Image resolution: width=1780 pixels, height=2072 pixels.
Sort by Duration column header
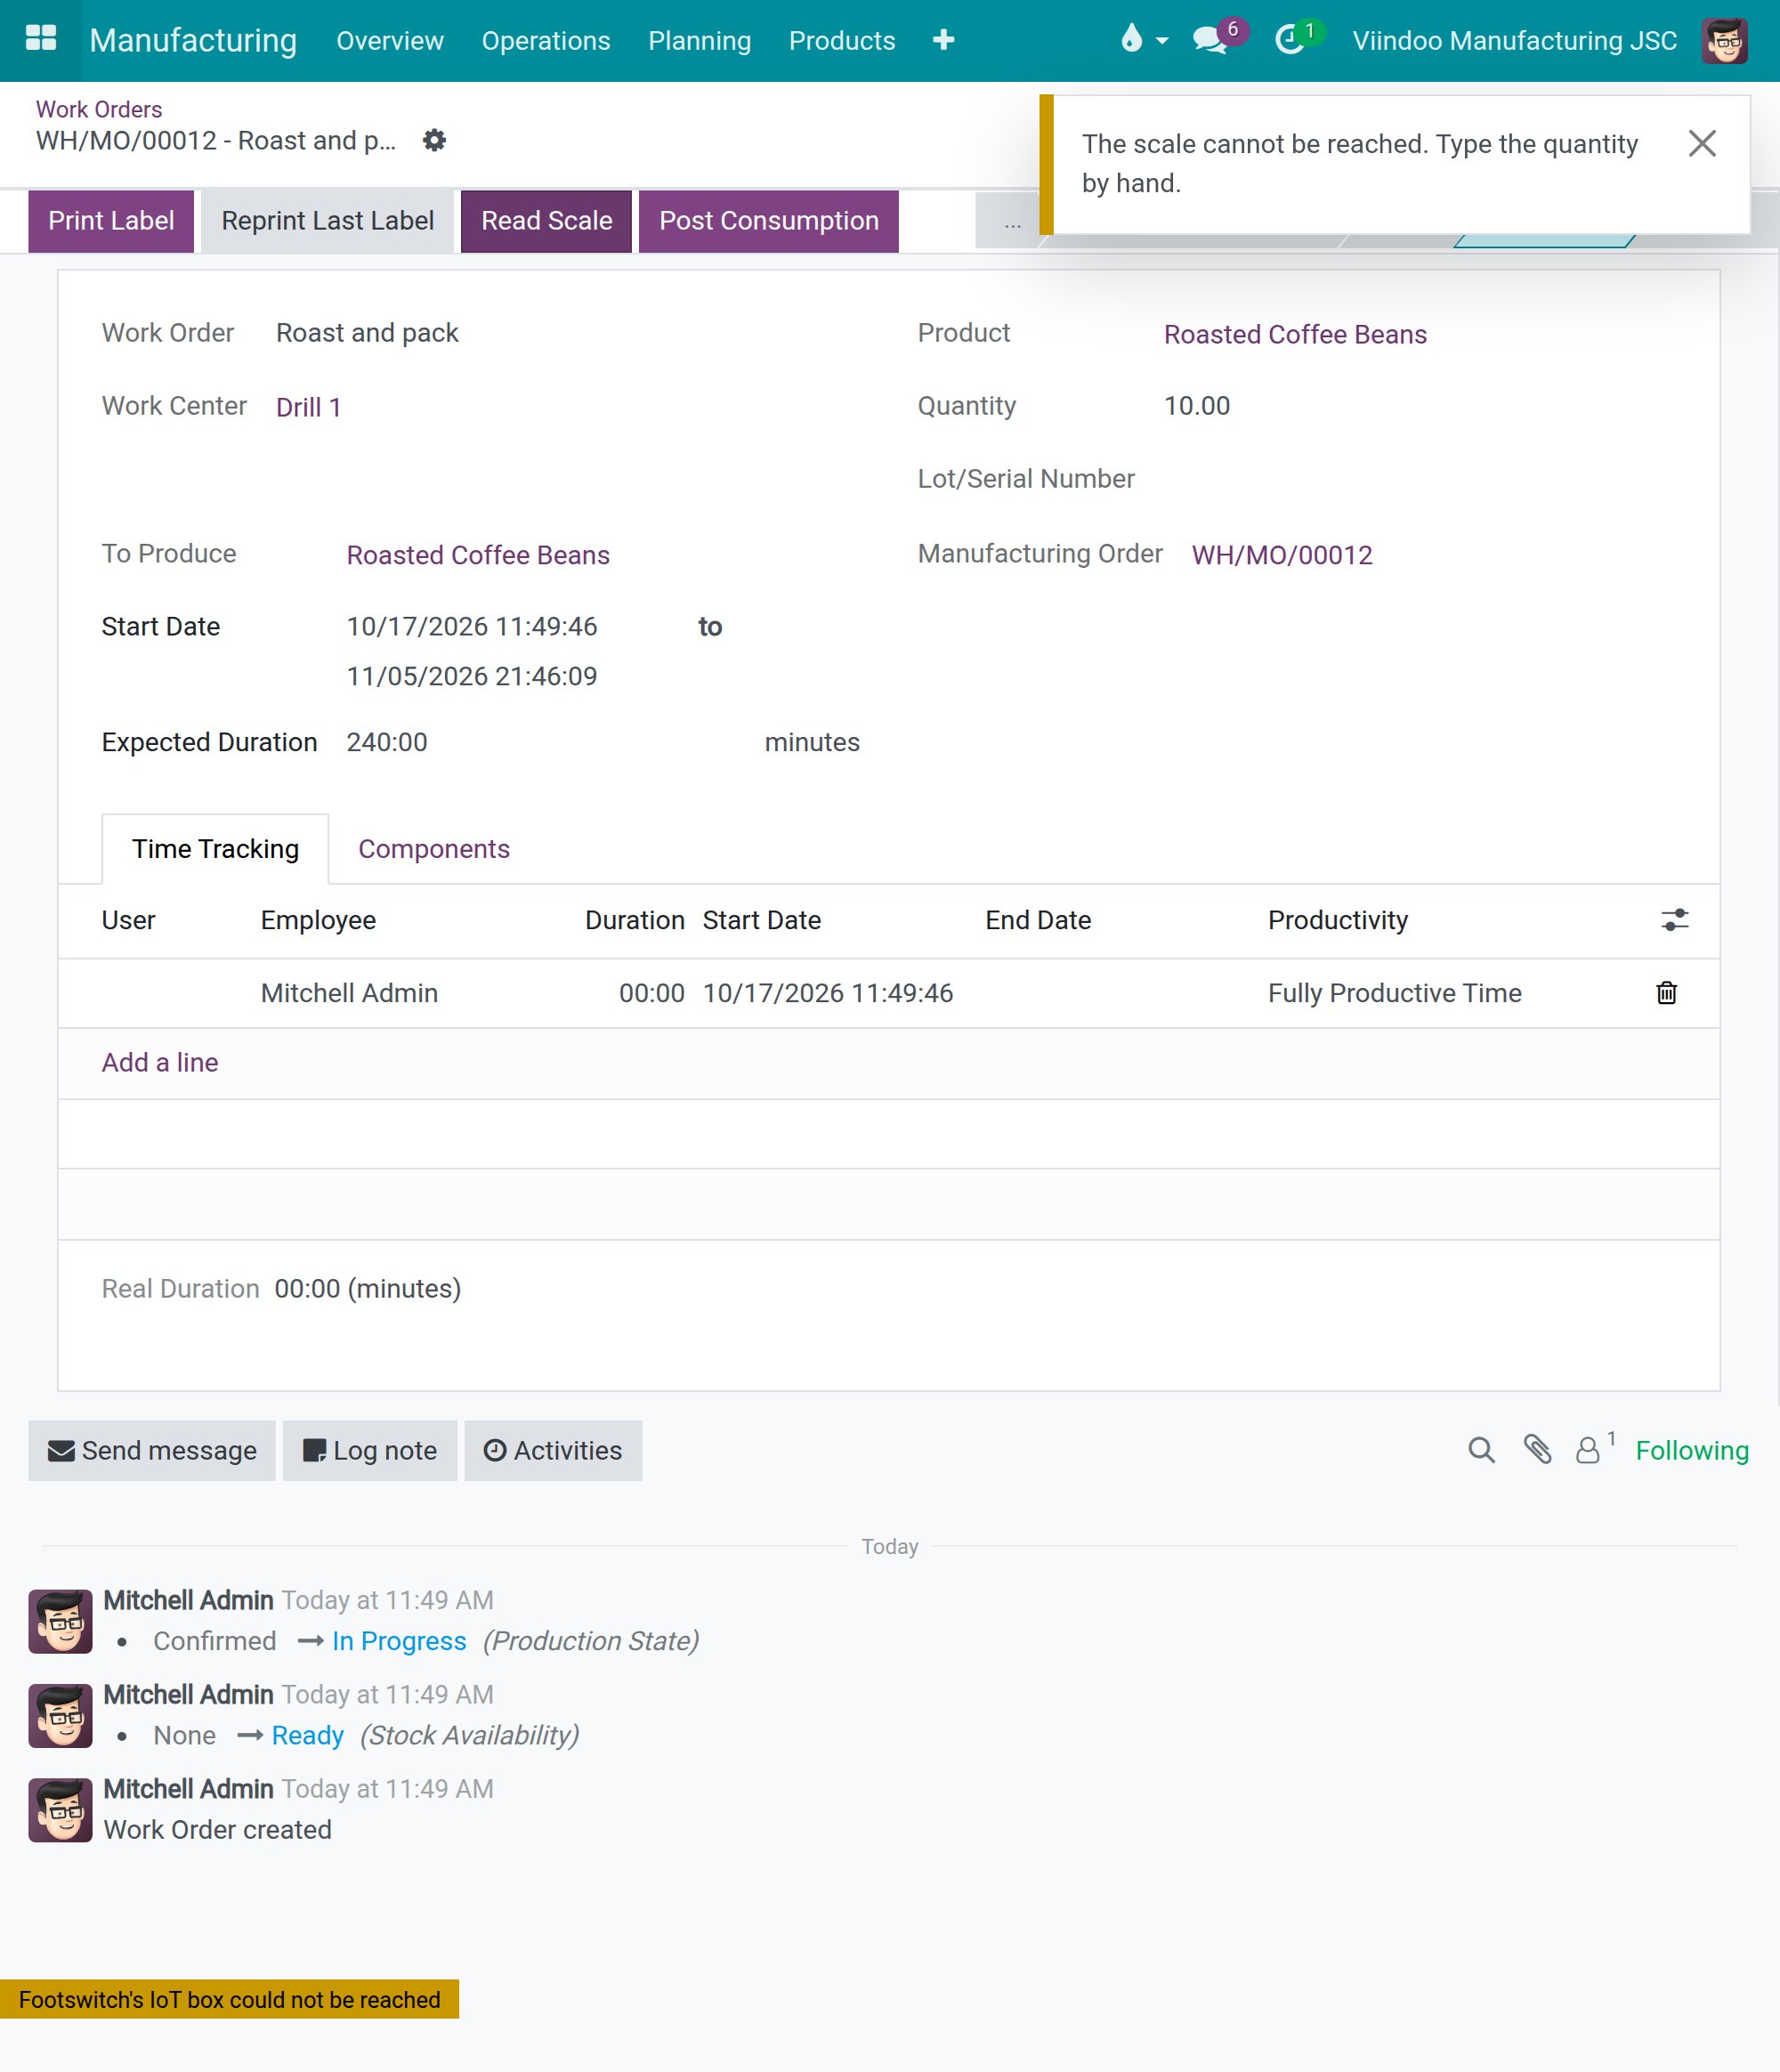[635, 920]
